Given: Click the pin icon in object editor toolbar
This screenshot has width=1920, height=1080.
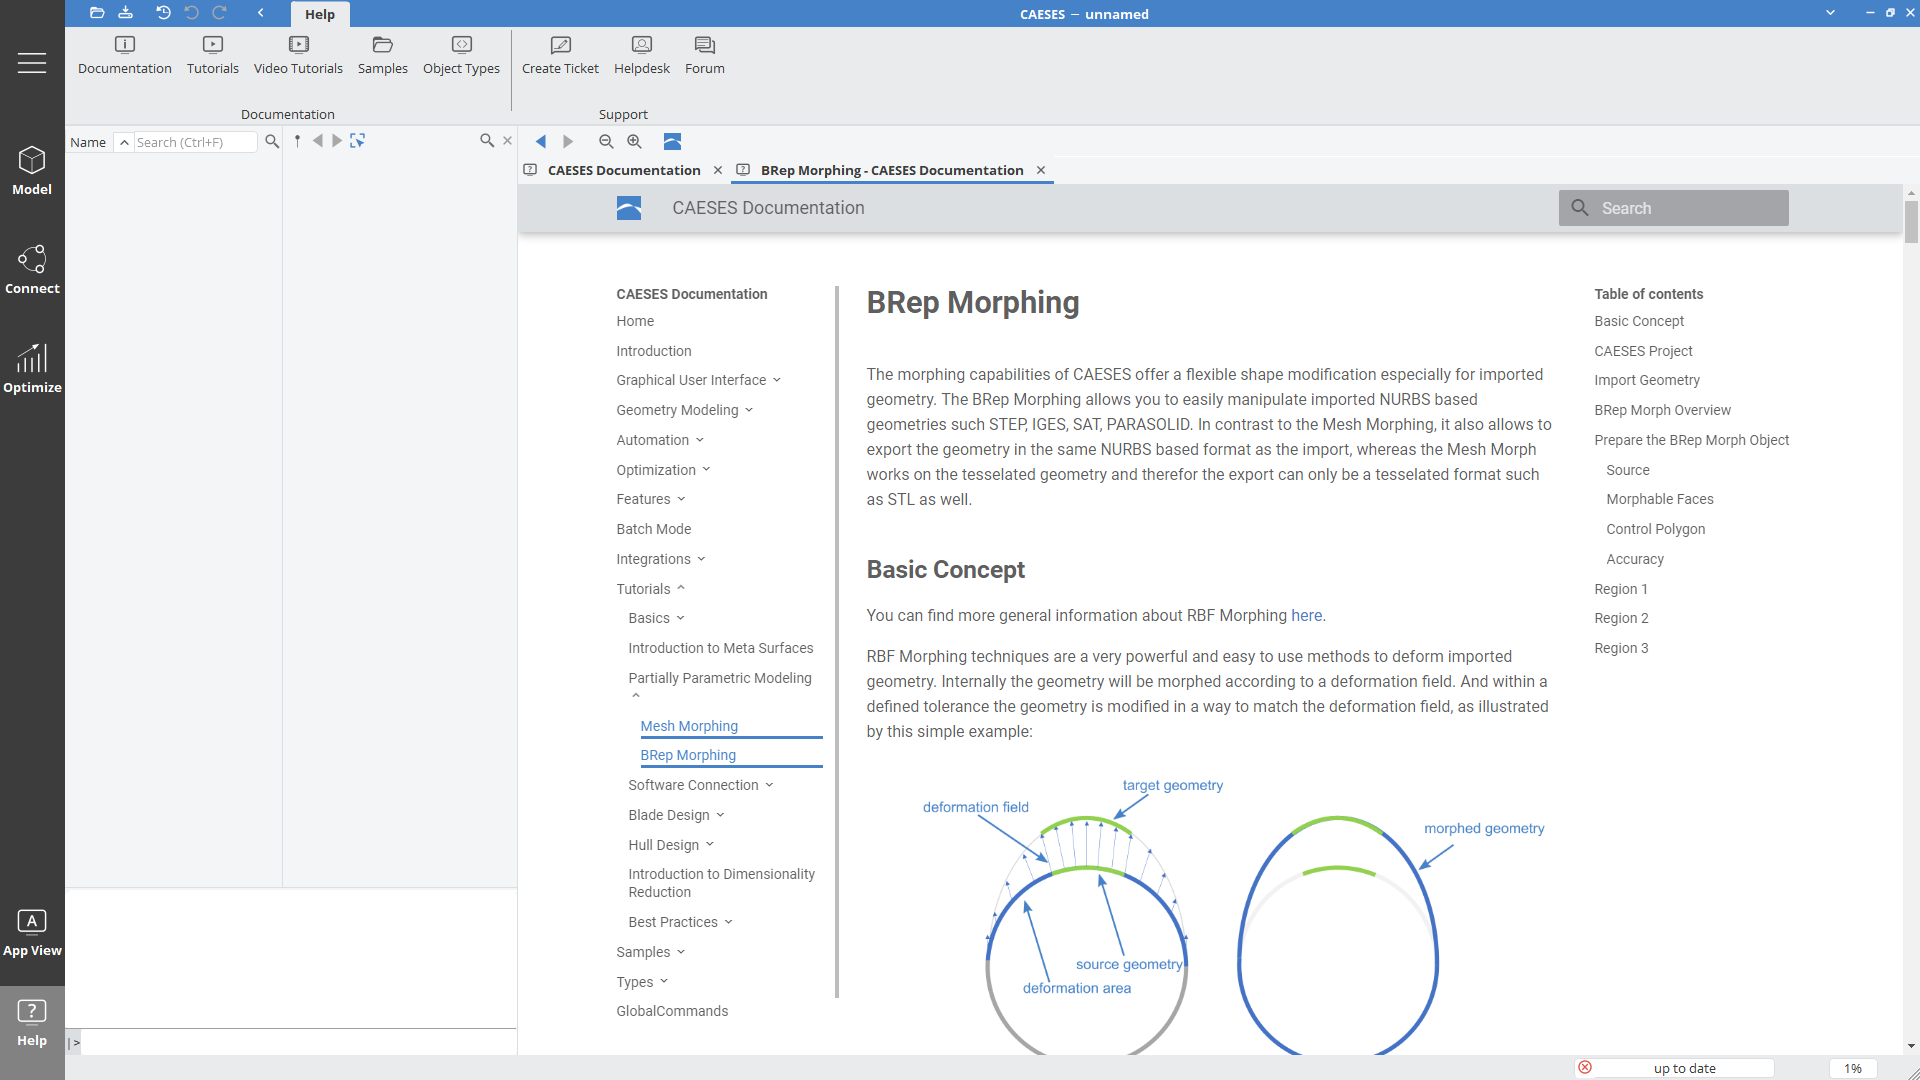Looking at the screenshot, I should tap(297, 141).
